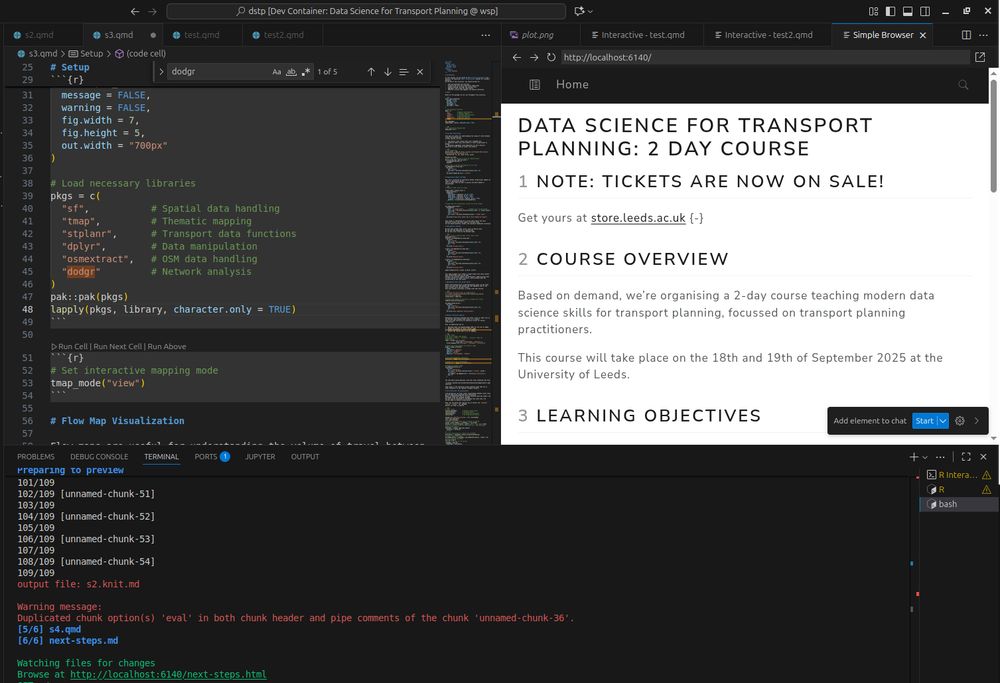The width and height of the screenshot is (1000, 683).
Task: Open dropdown arrow beside Start button
Action: pyautogui.click(x=942, y=421)
